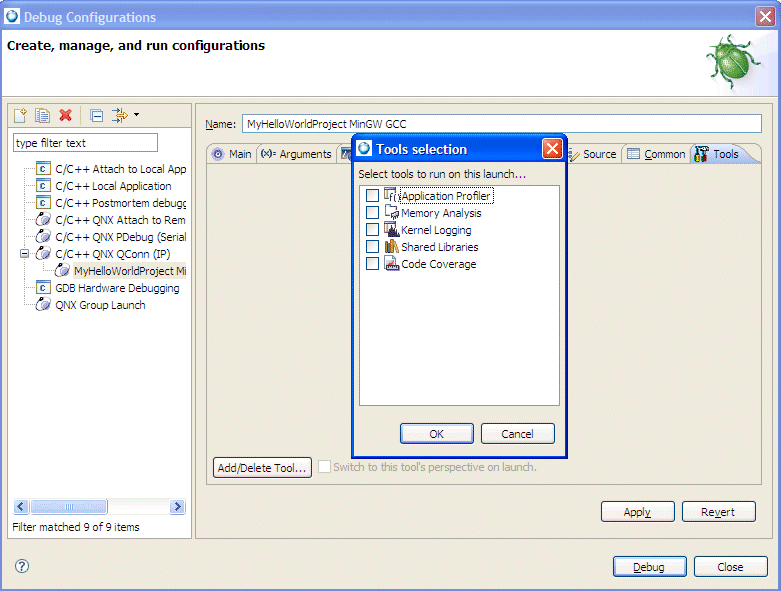
Task: Collapse all configurations in the tree toolbar
Action: (97, 116)
